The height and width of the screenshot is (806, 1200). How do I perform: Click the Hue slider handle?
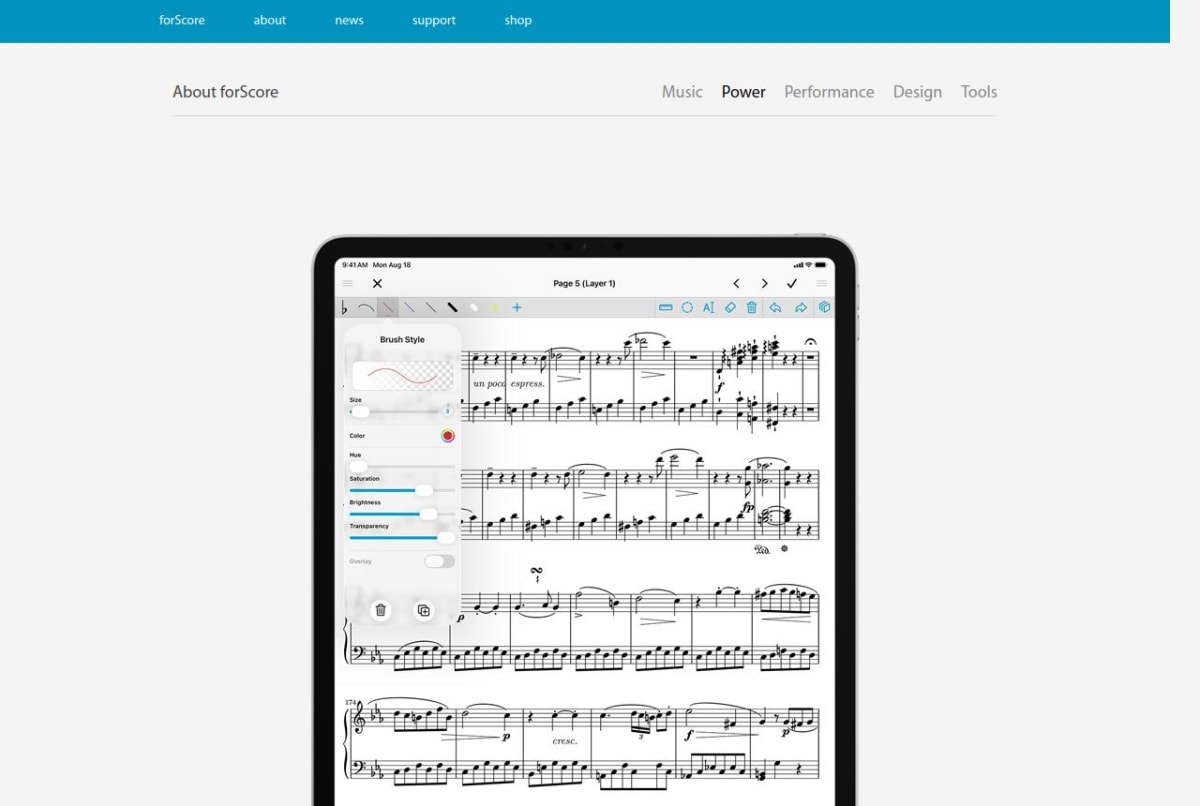pyautogui.click(x=358, y=467)
